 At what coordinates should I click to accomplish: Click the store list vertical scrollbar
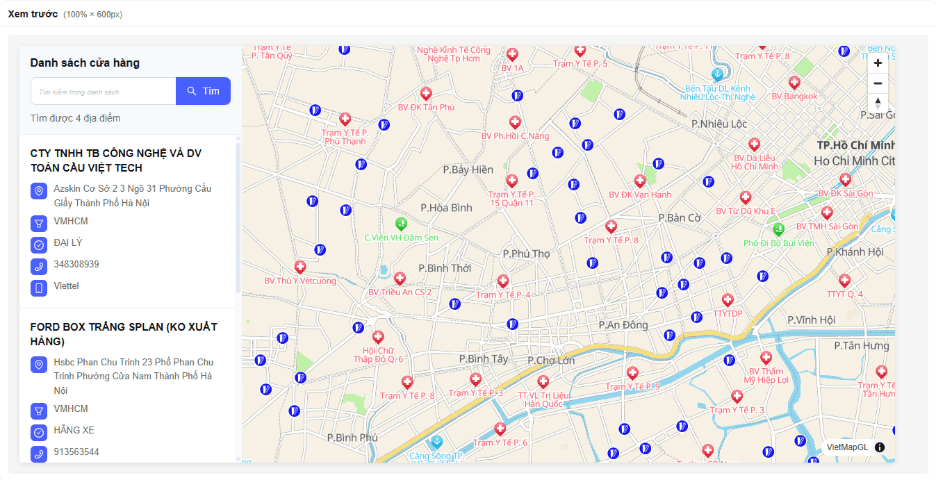point(238,218)
